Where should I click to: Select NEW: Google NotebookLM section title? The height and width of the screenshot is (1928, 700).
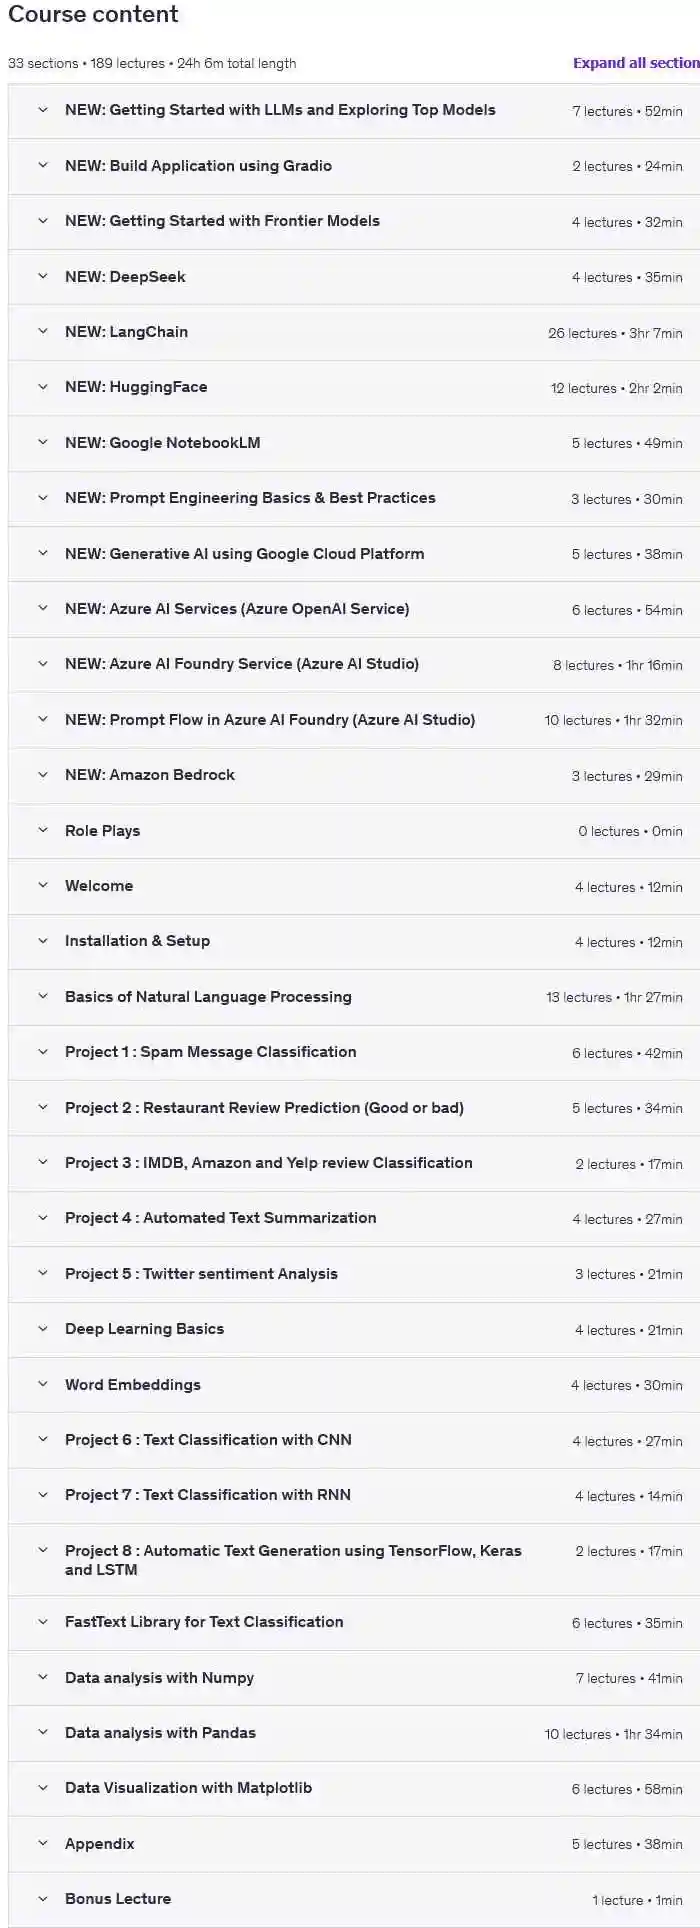point(162,443)
